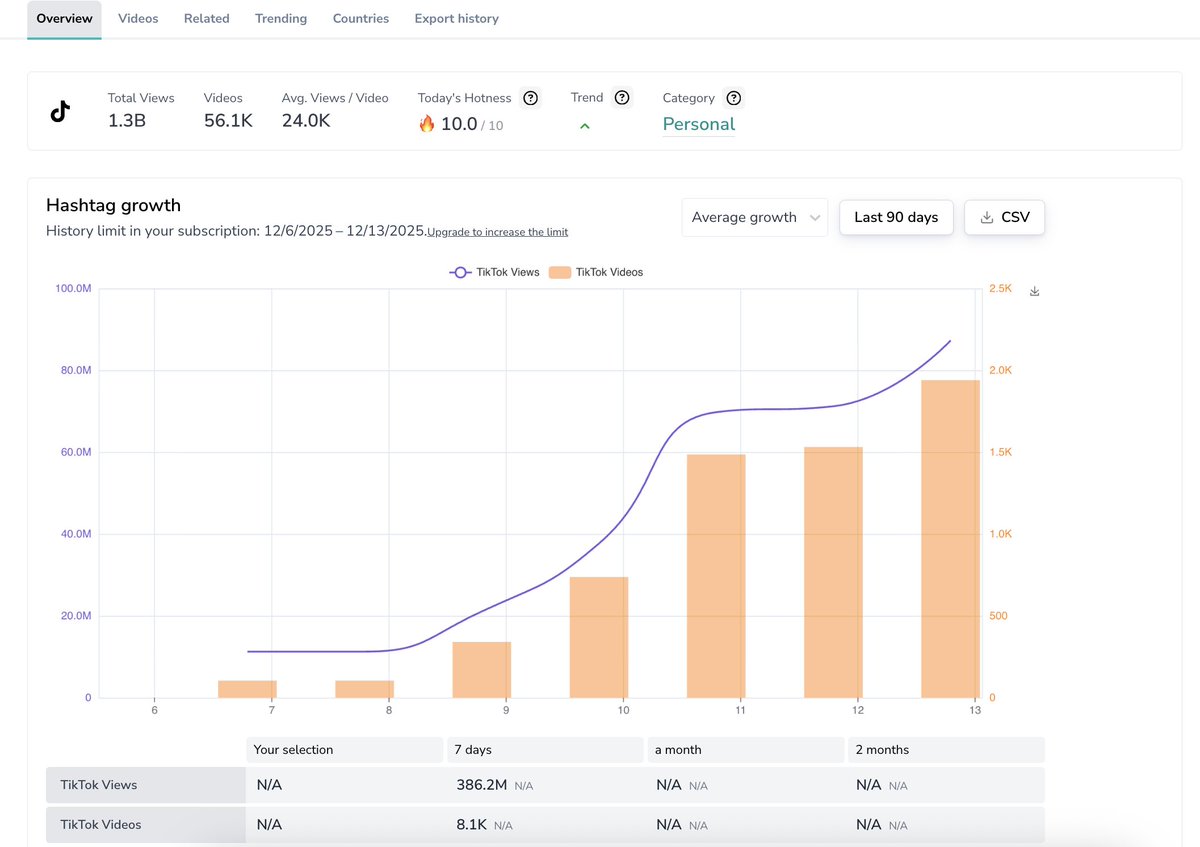Open the Export history tab

(x=456, y=18)
